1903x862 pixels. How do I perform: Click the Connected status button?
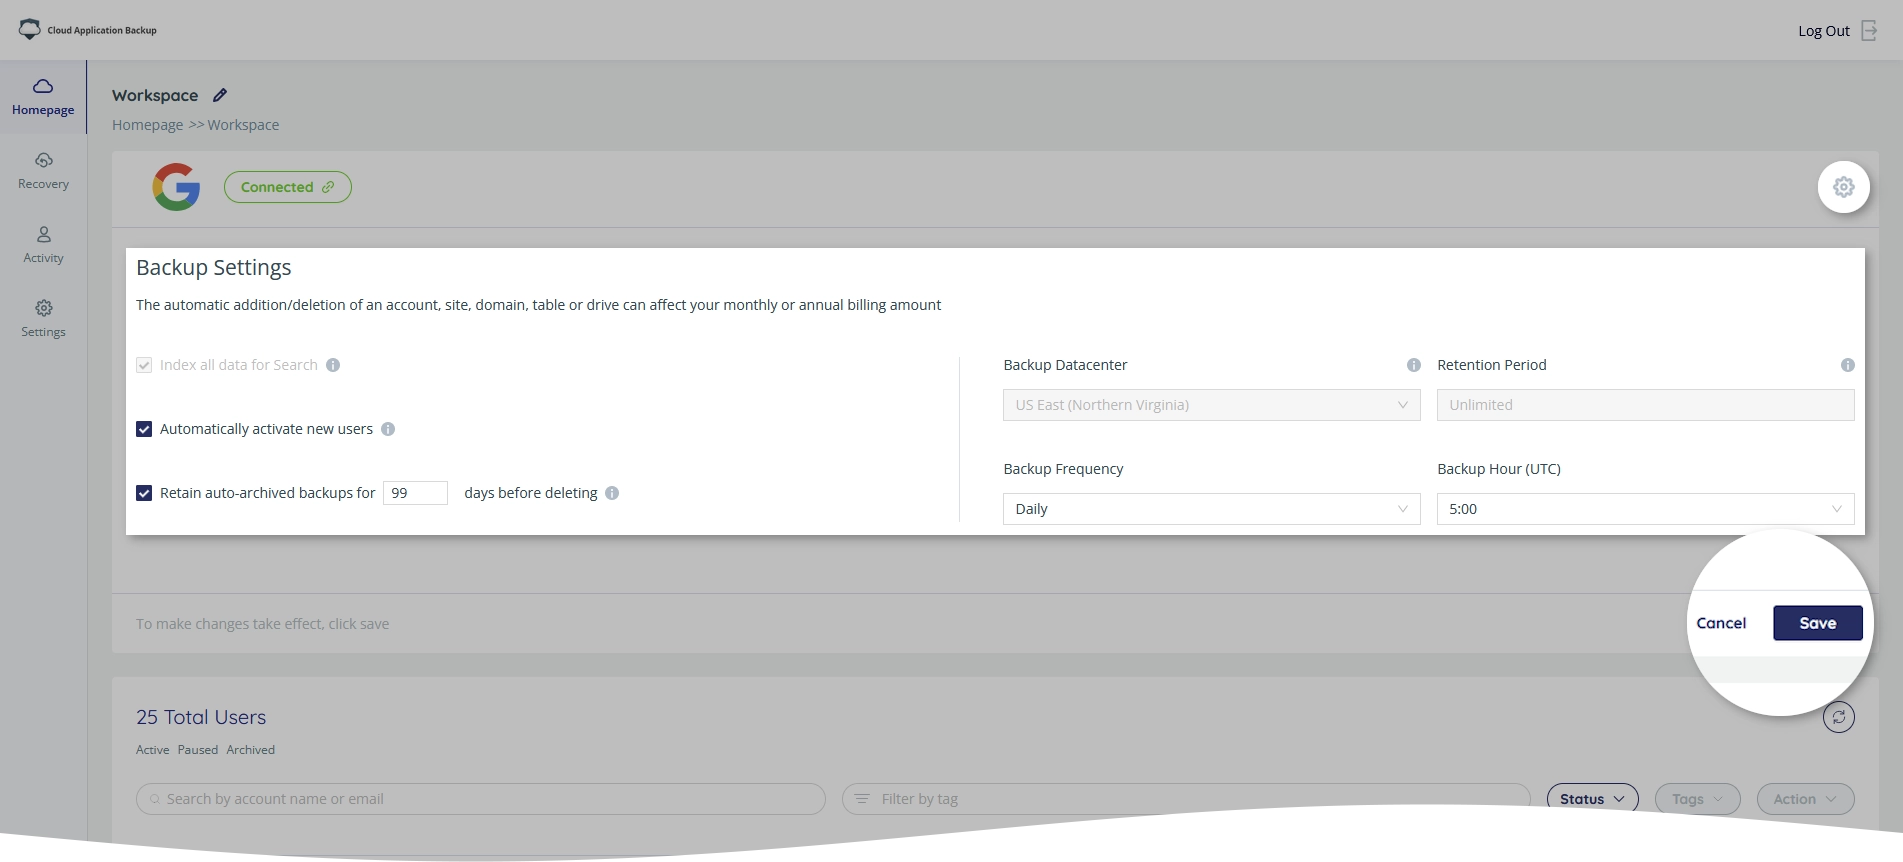point(287,187)
